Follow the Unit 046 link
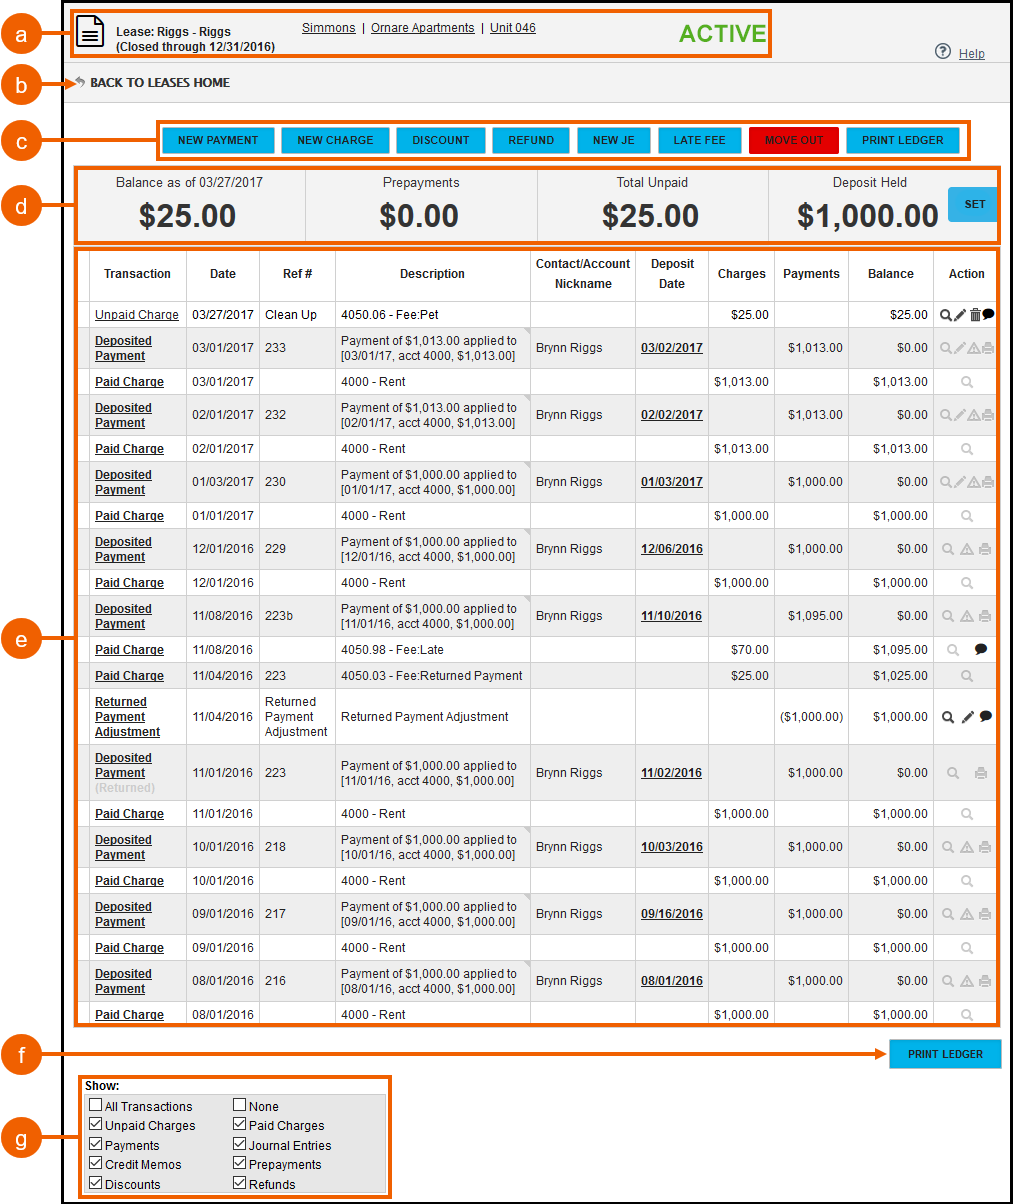The width and height of the screenshot is (1016, 1204). 512,27
